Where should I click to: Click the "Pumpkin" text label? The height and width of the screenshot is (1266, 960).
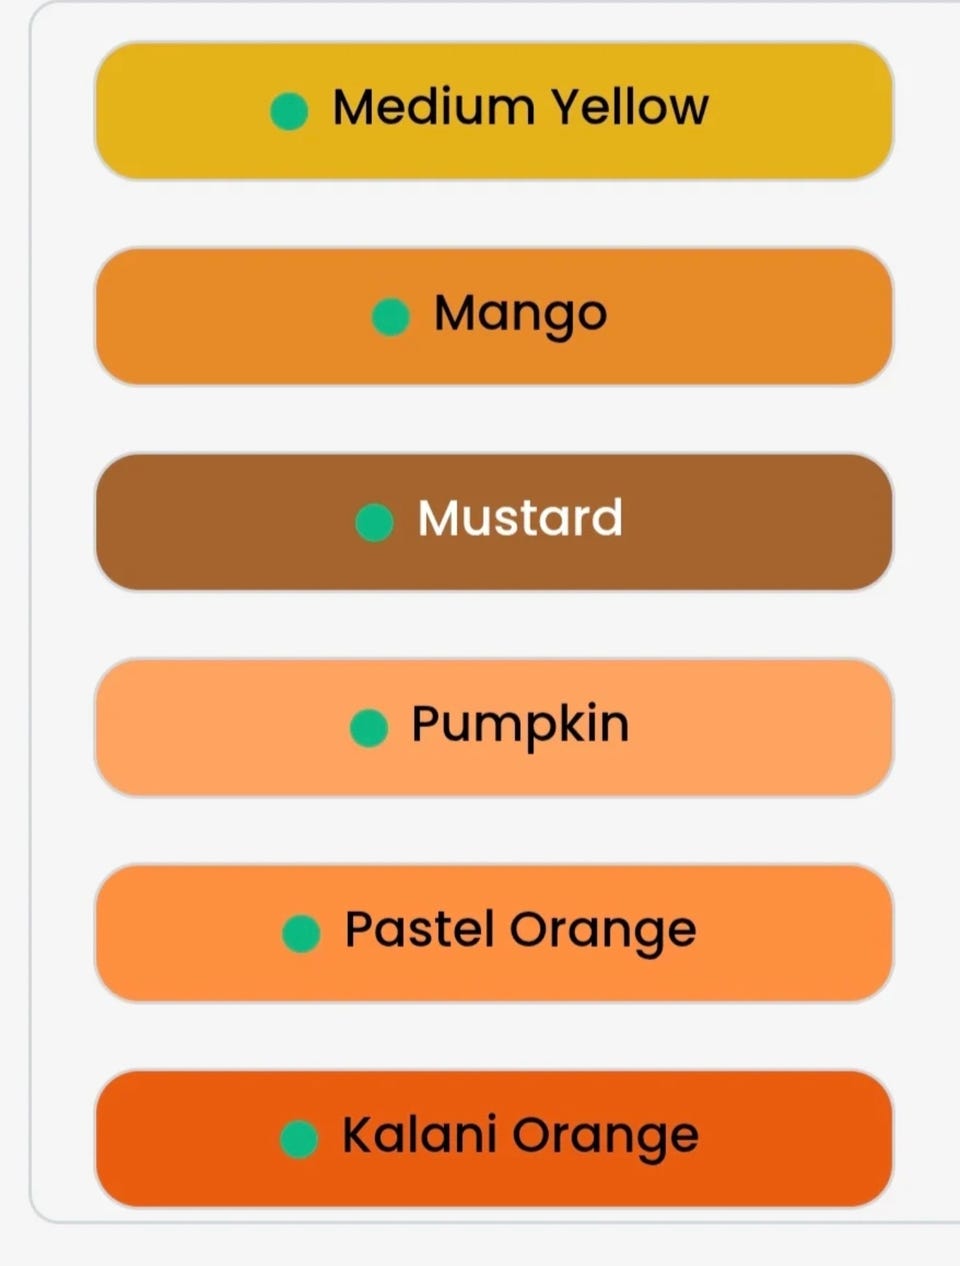click(520, 724)
